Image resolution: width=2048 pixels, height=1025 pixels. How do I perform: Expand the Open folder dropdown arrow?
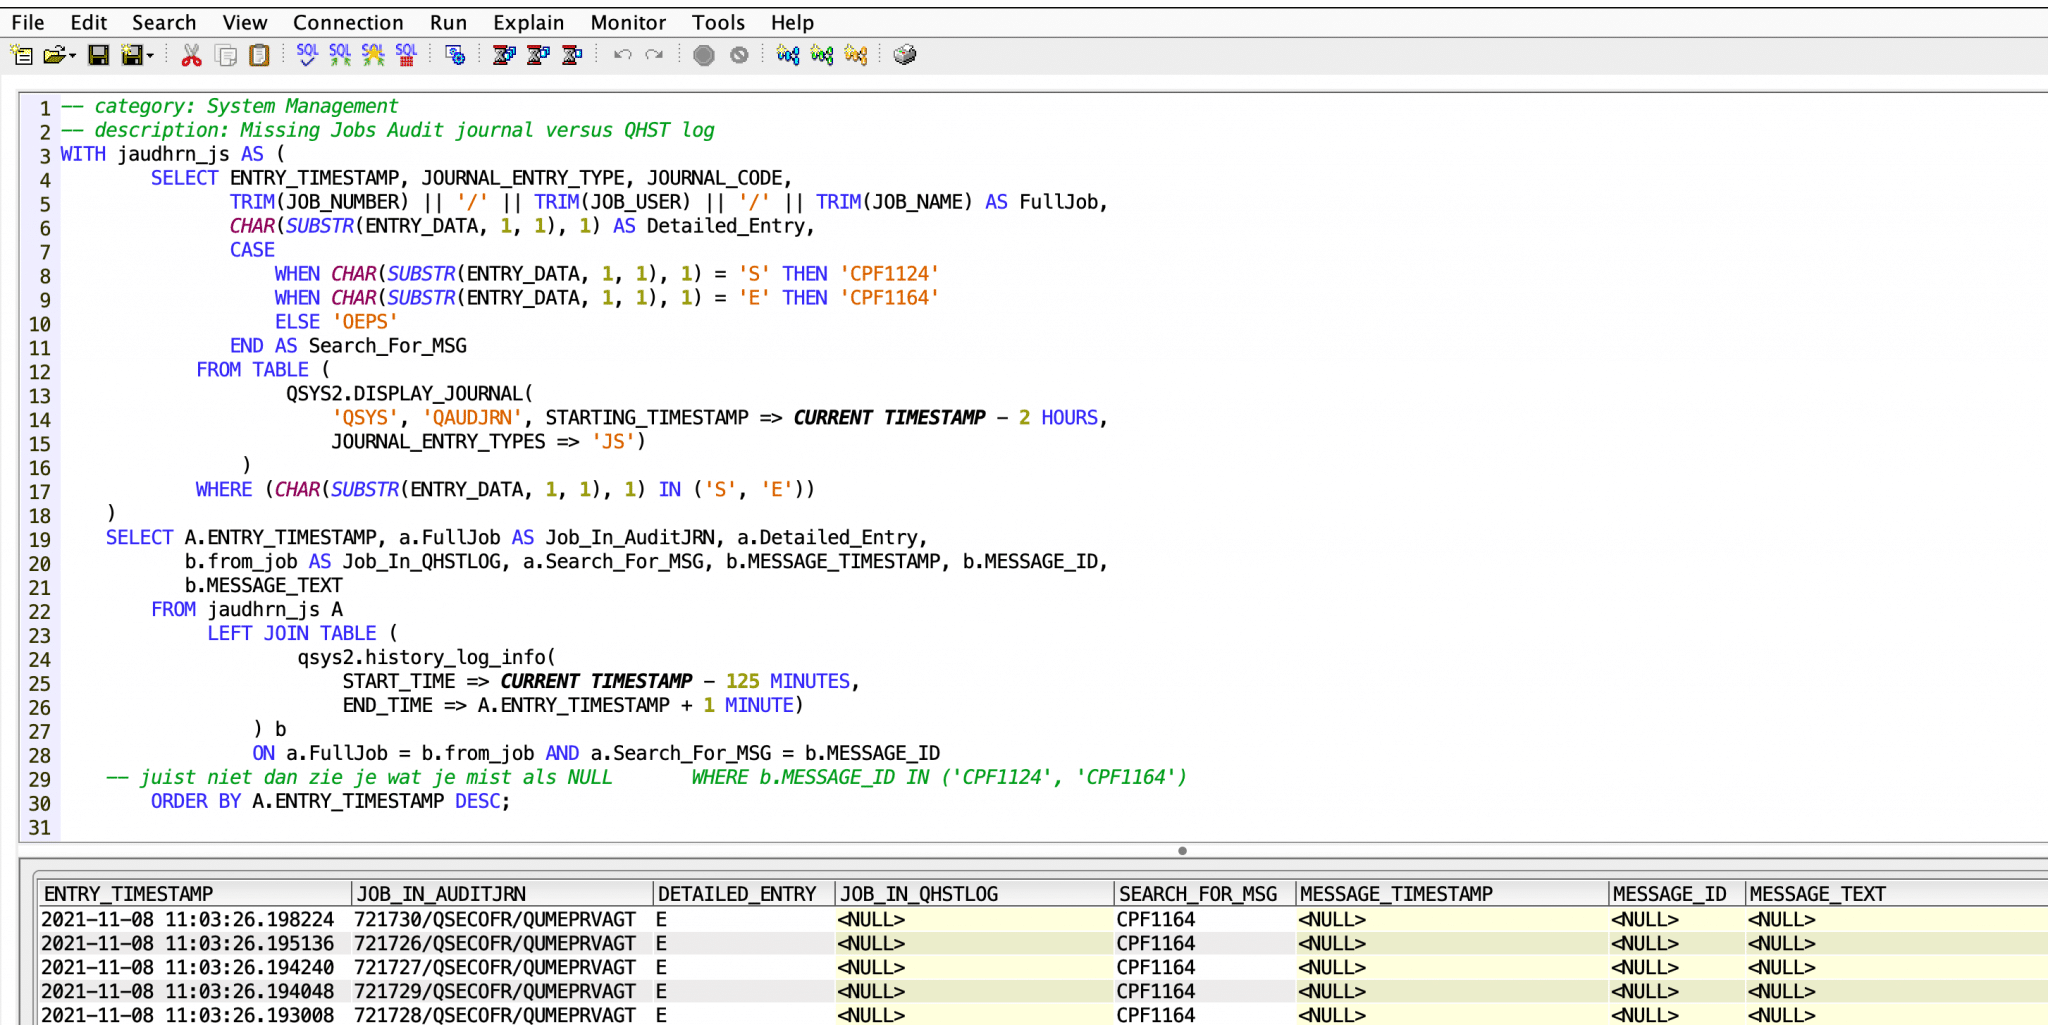pos(72,56)
